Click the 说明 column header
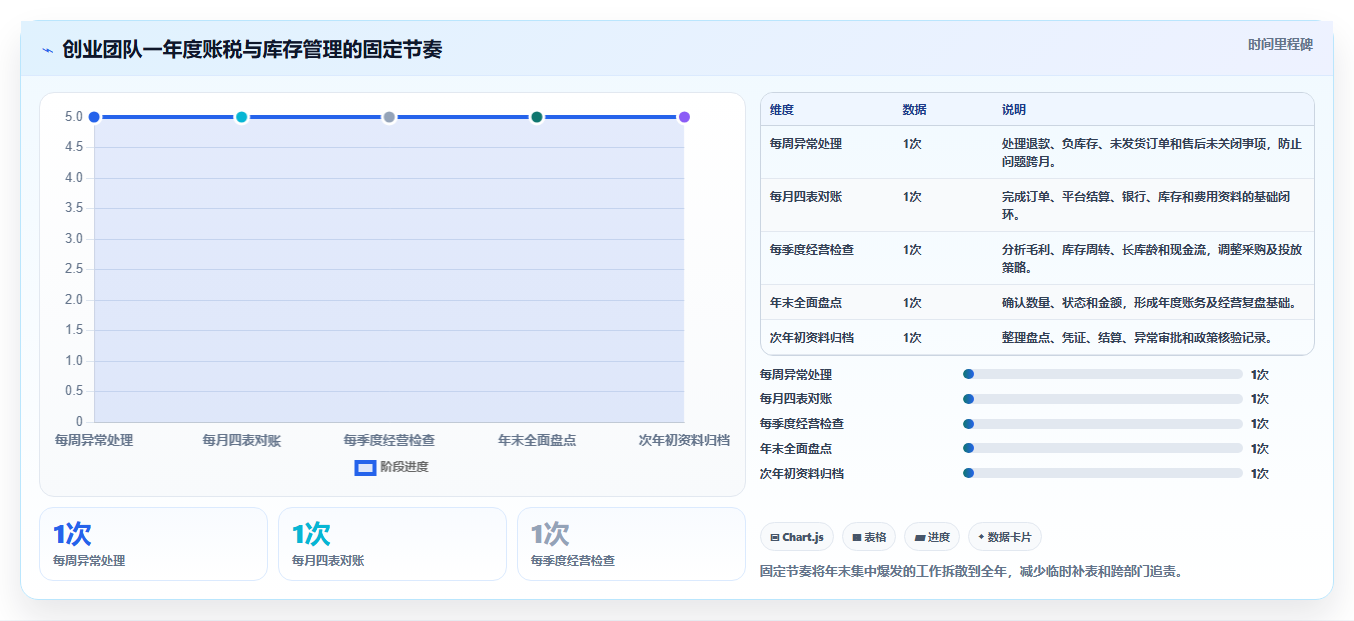1354x621 pixels. [x=1014, y=110]
